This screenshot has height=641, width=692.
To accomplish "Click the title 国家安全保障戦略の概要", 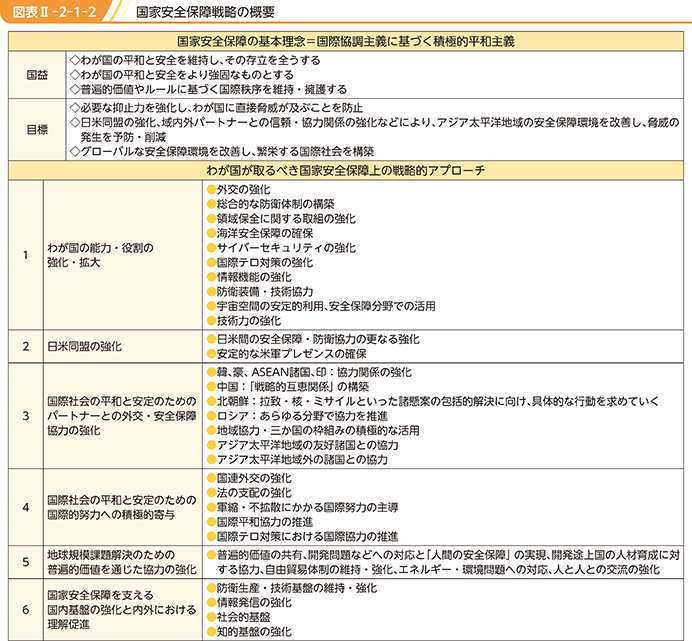I will point(205,12).
